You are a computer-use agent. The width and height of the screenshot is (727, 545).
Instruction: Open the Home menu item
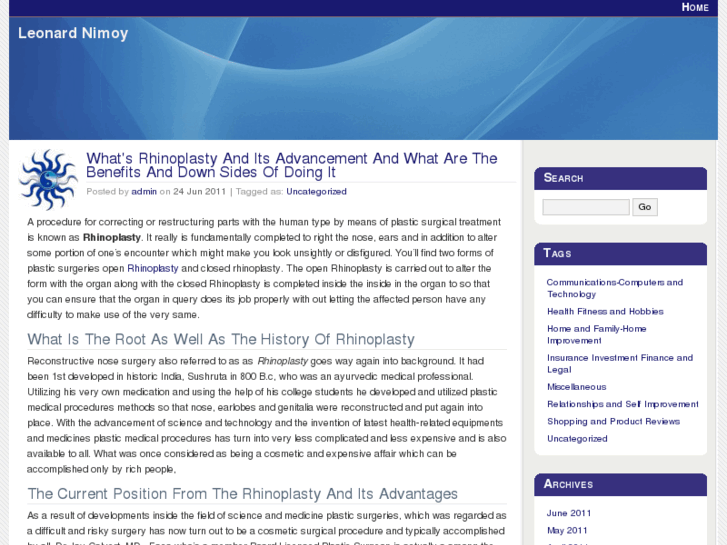coord(695,7)
